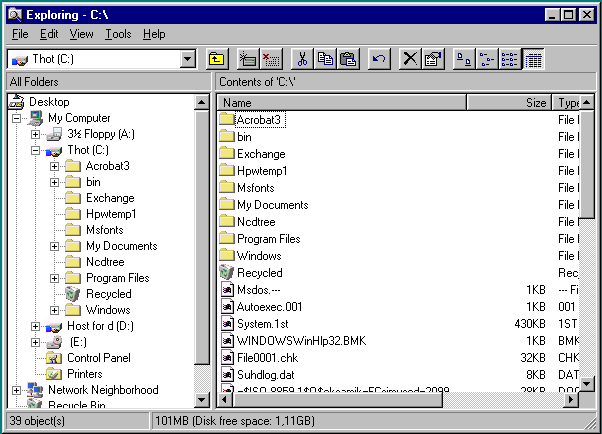This screenshot has width=602, height=434.
Task: Click the Suhdlog.dat file icon
Action: [x=227, y=374]
